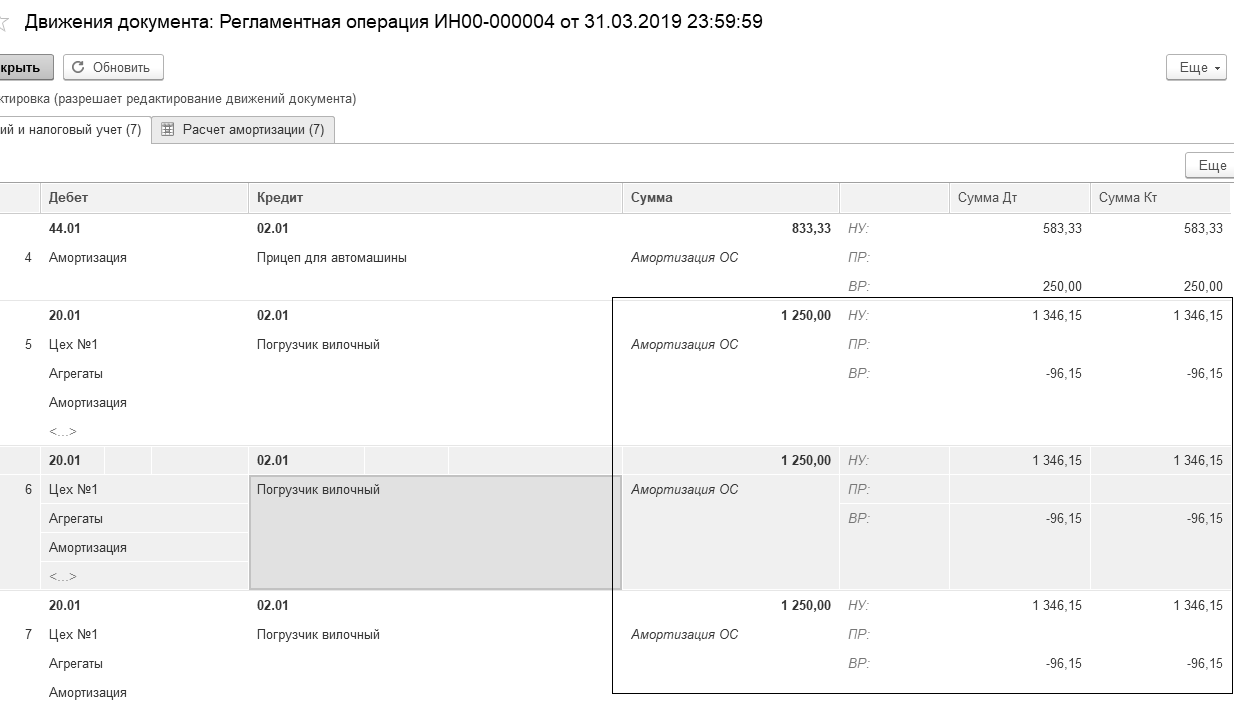1234x718 pixels.
Task: Click the table icon on Расчет амортизации tab
Action: pos(168,129)
